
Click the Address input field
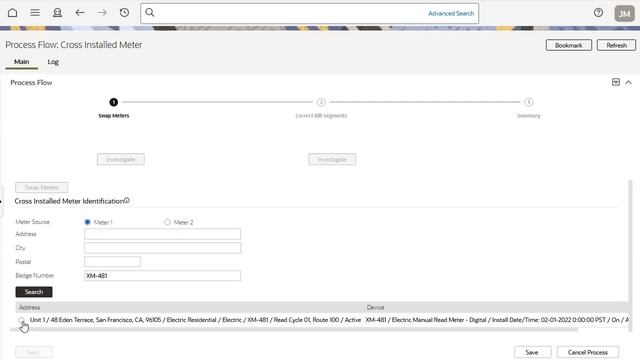coord(162,234)
